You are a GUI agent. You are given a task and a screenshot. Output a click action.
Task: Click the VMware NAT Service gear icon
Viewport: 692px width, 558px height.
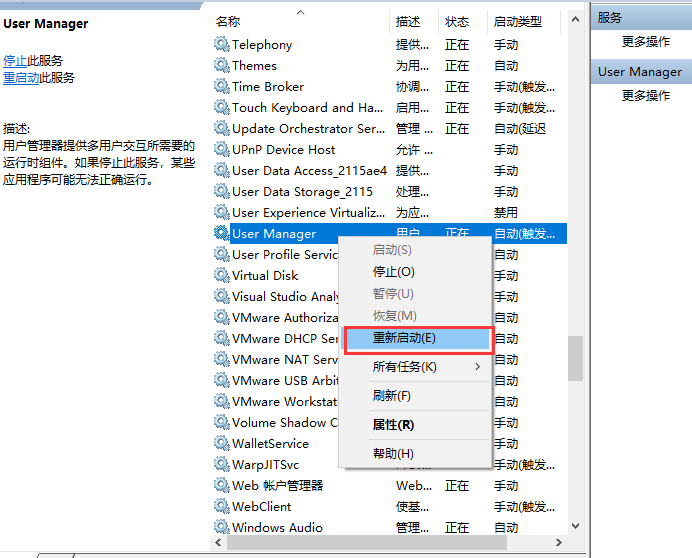point(222,359)
